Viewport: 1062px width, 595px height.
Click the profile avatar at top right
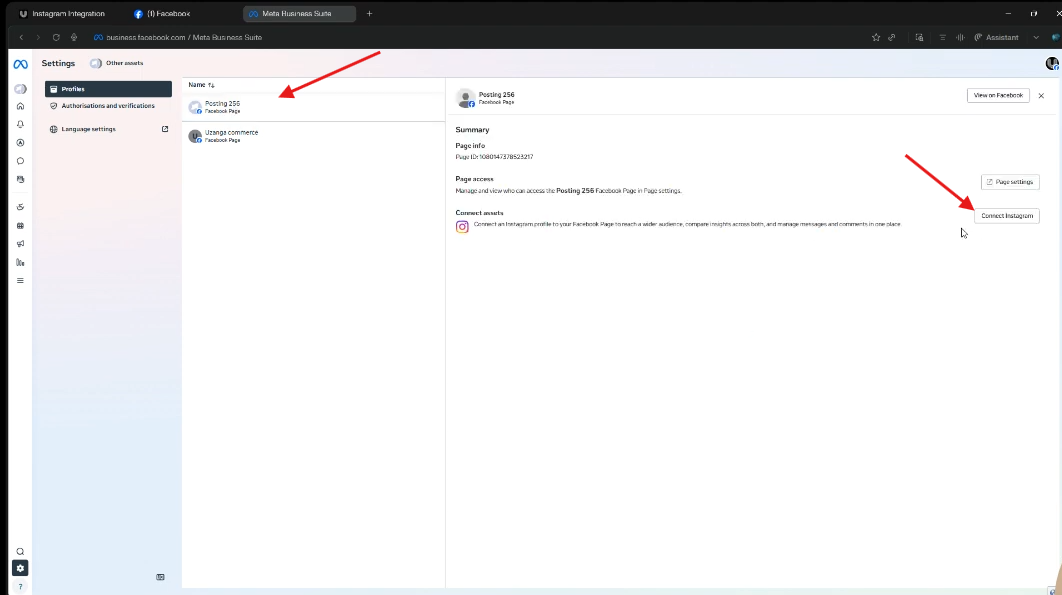1052,63
